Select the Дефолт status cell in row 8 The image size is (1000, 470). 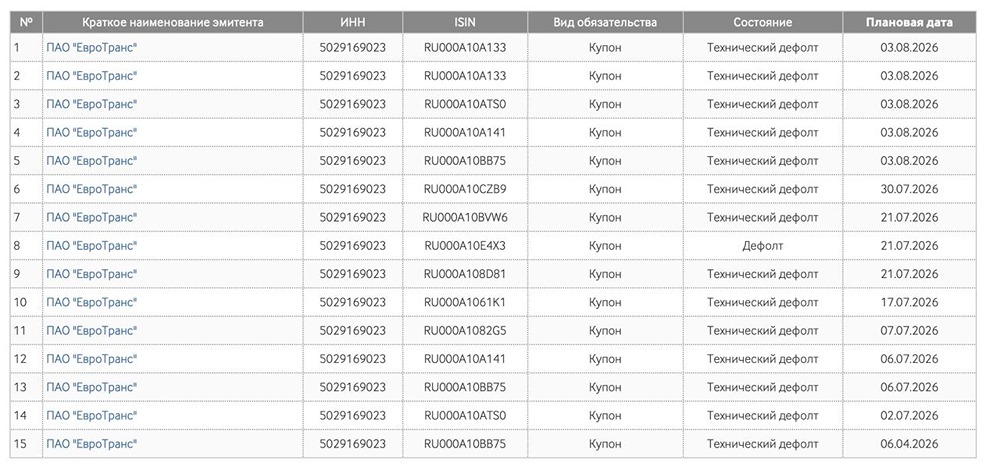click(x=762, y=246)
